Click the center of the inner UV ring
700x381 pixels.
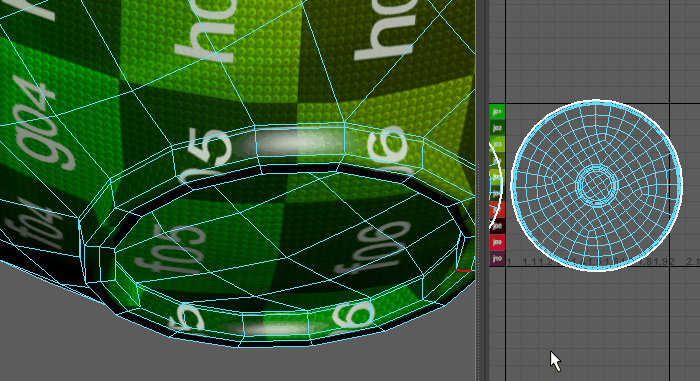click(597, 183)
